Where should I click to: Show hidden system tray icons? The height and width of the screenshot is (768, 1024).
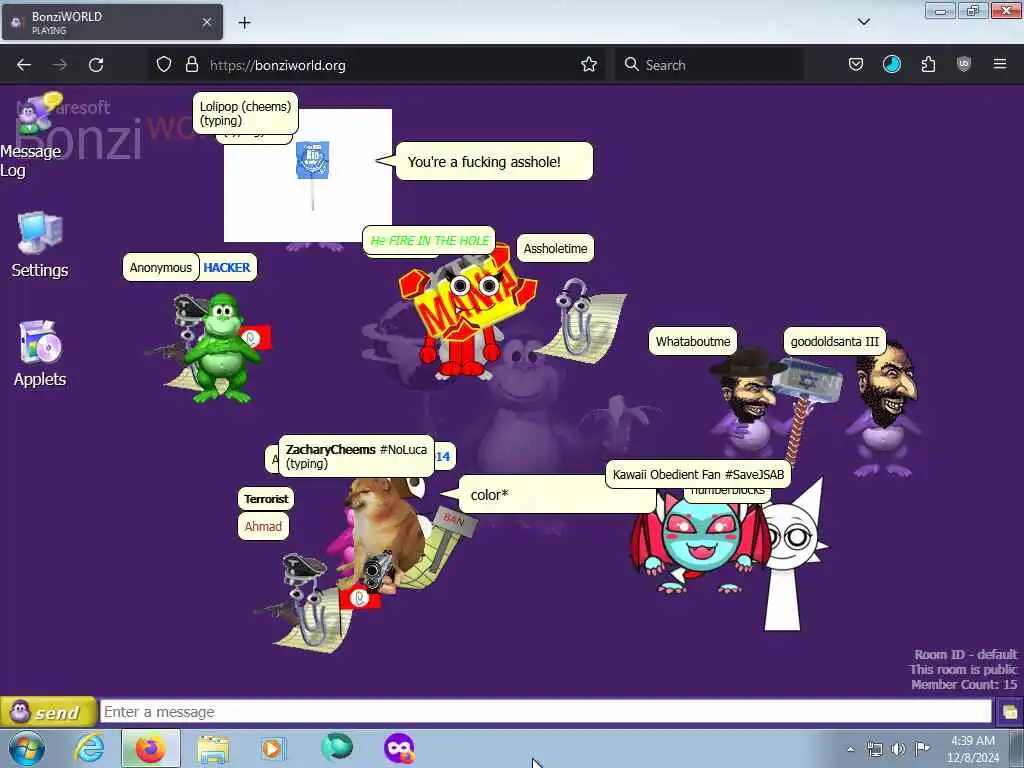(x=850, y=749)
